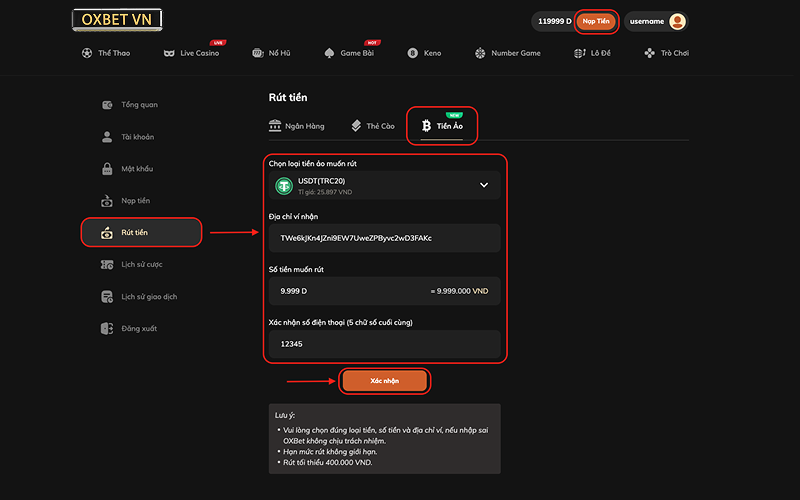Click the Keno ball icon
800x500 pixels.
[x=412, y=53]
